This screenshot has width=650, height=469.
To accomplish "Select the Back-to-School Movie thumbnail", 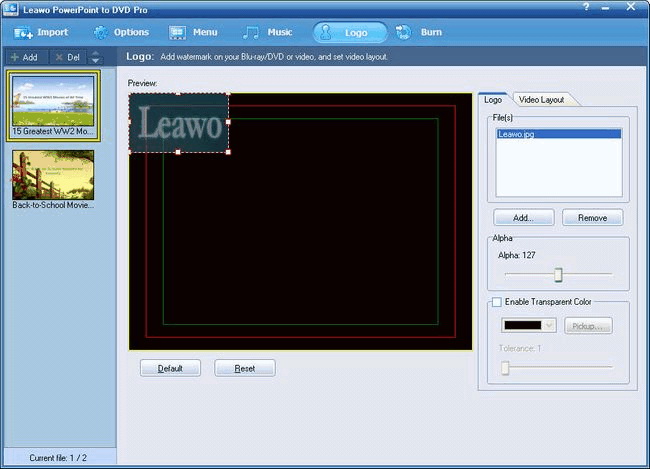I will (53, 175).
